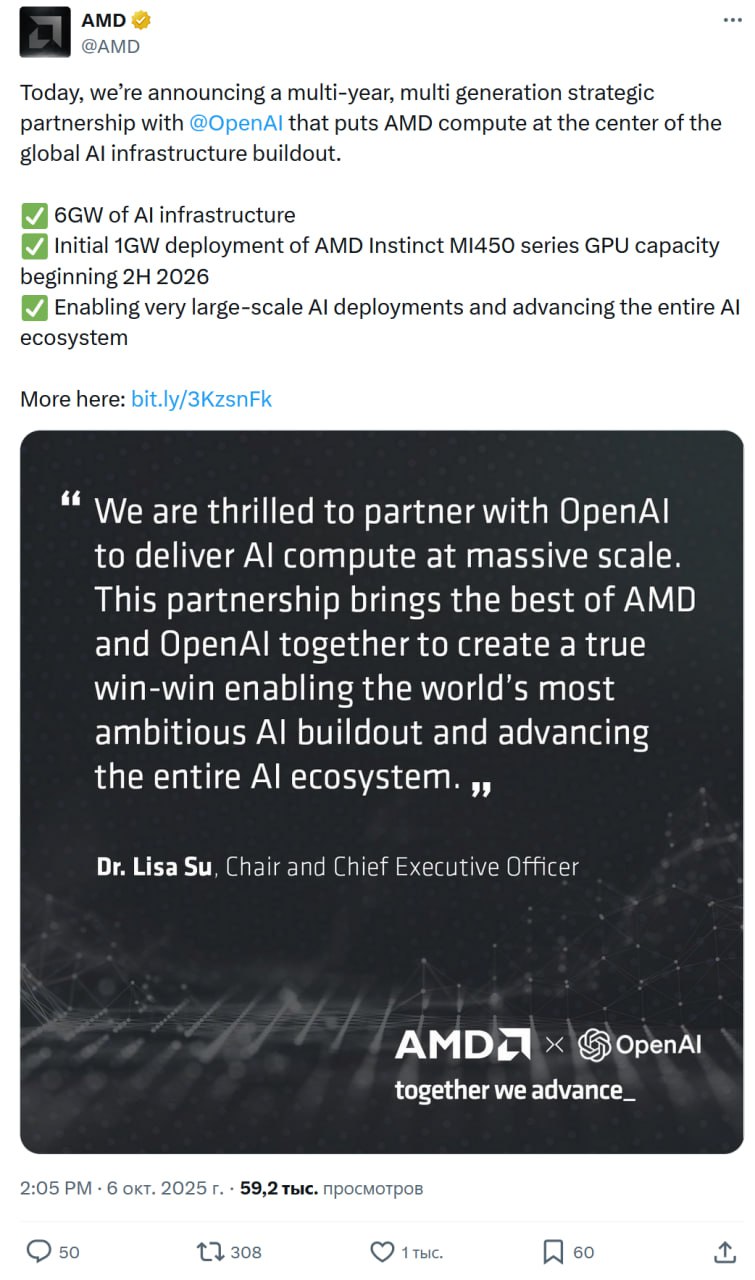
Task: Click the reply count 50
Action: click(x=69, y=1252)
